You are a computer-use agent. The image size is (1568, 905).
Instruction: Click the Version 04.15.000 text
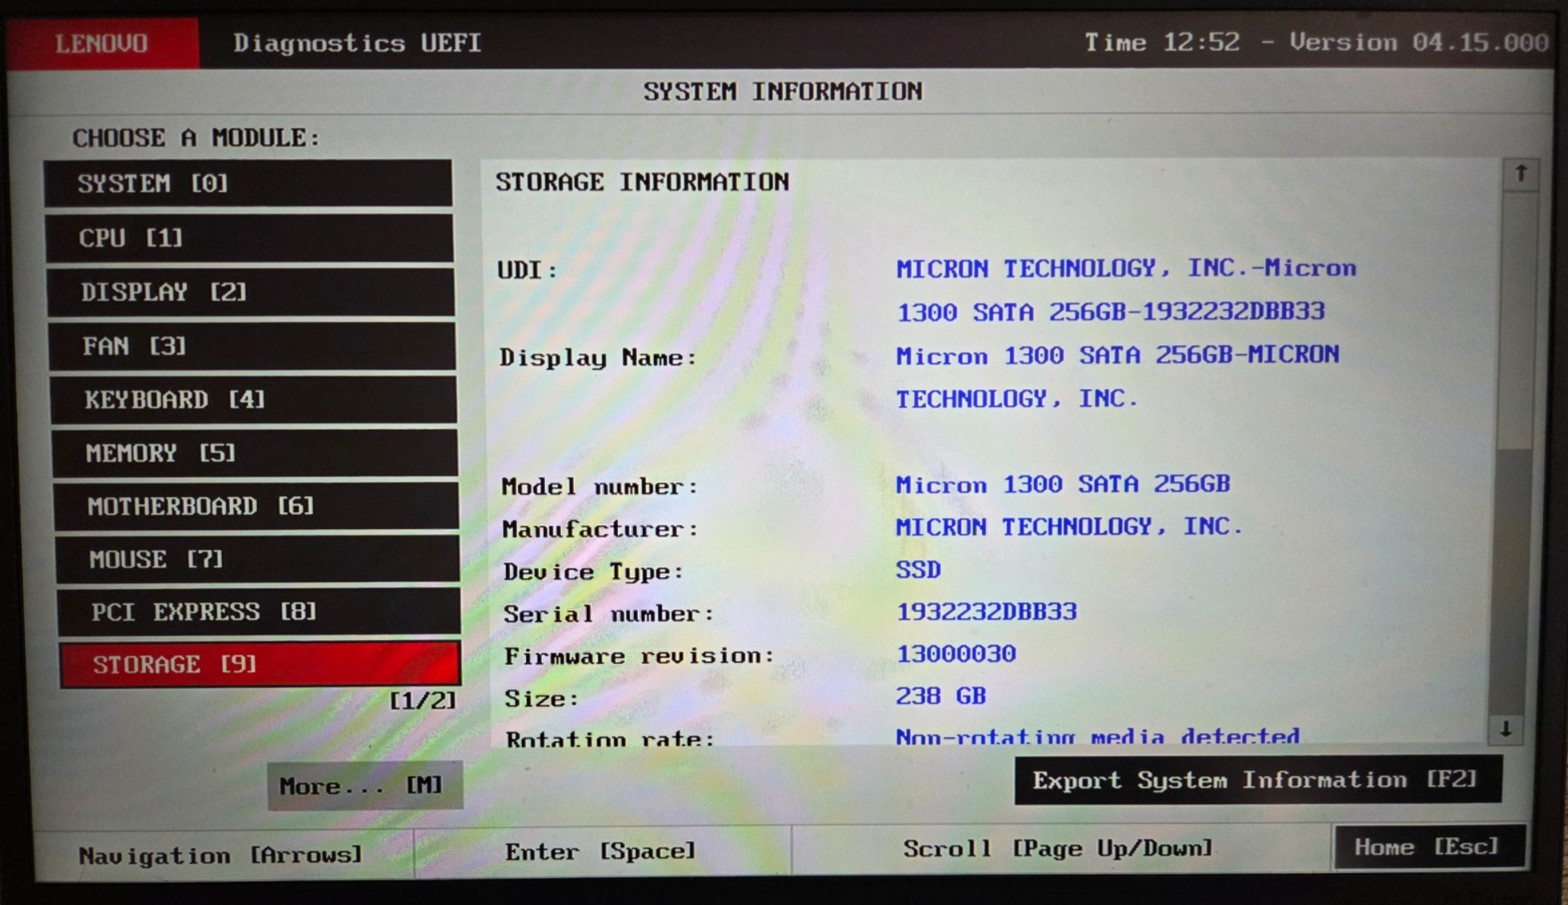pos(1418,42)
